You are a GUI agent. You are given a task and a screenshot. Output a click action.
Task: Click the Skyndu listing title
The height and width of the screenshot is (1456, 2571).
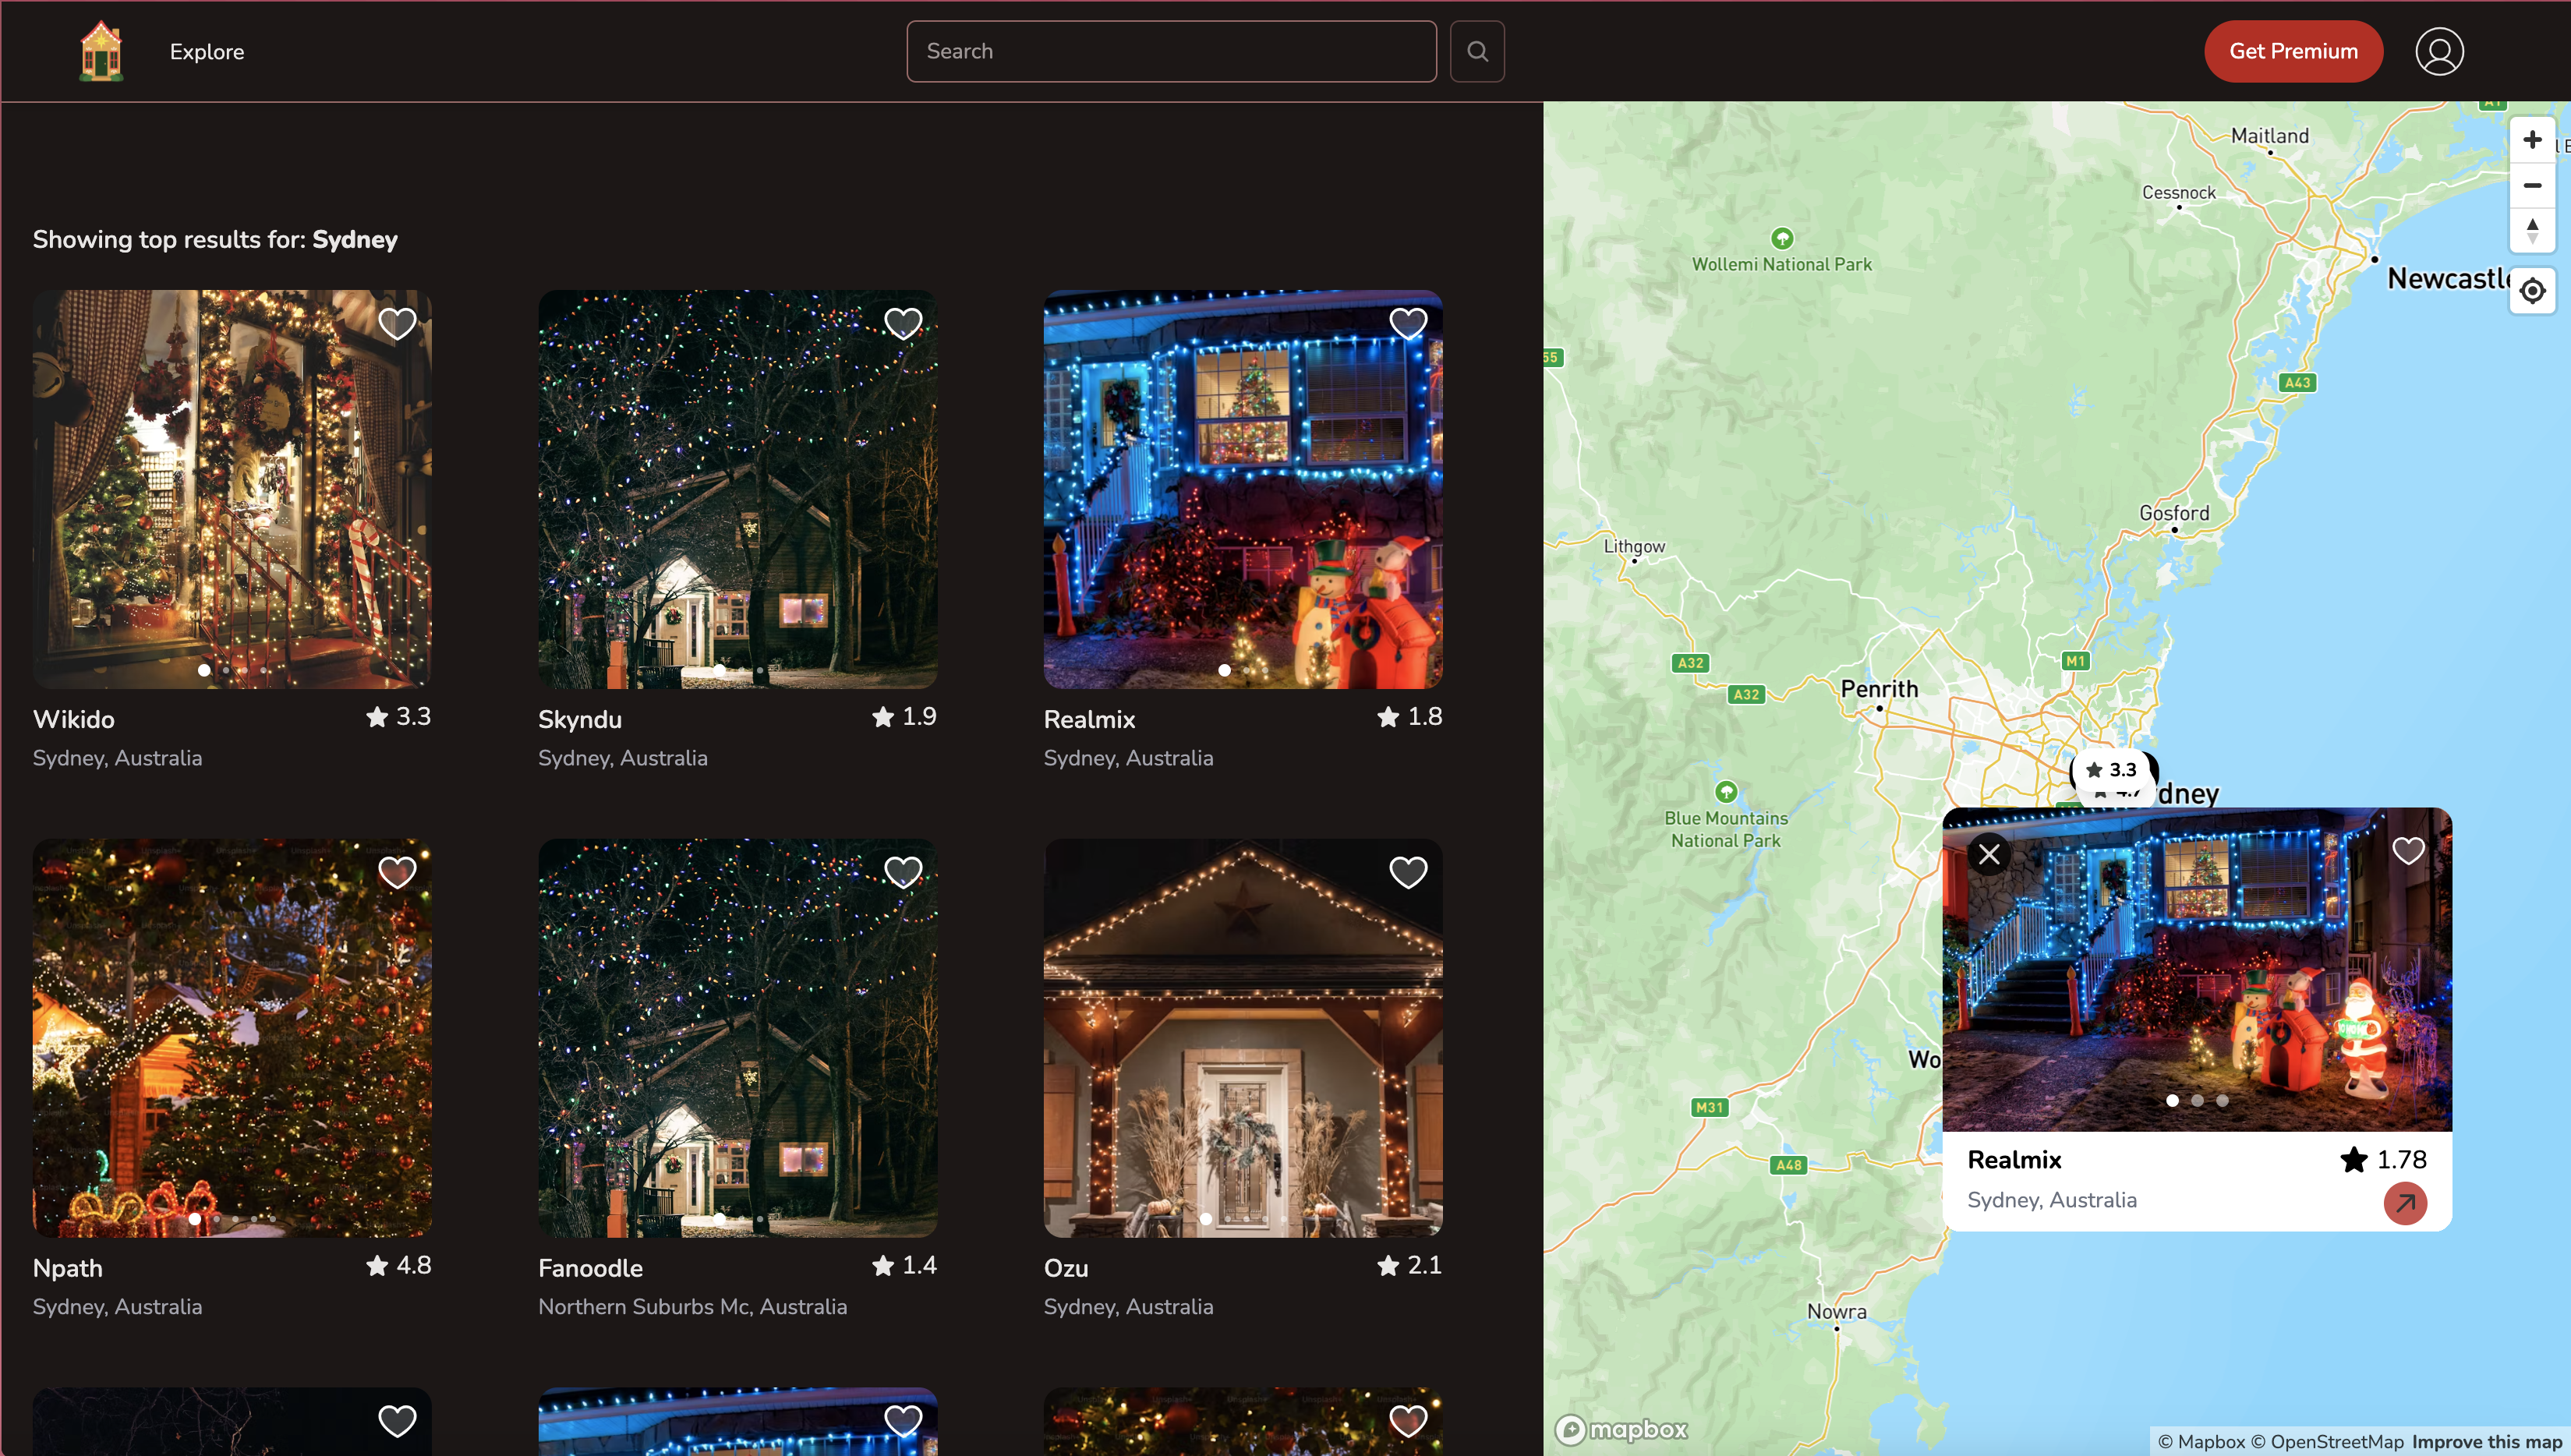point(580,719)
